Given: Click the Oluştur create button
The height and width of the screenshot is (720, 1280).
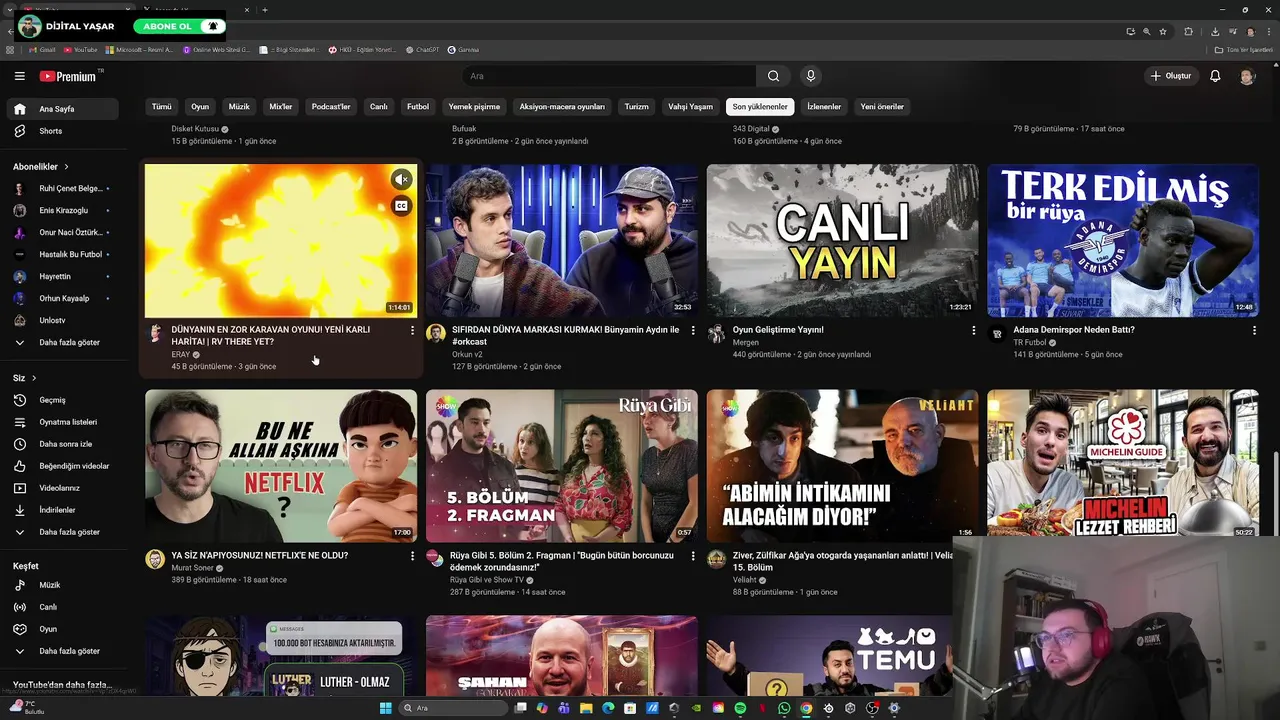Looking at the screenshot, I should pos(1170,76).
